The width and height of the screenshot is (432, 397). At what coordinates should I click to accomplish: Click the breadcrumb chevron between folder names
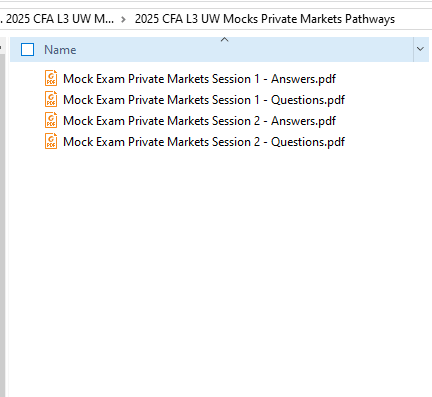point(123,19)
